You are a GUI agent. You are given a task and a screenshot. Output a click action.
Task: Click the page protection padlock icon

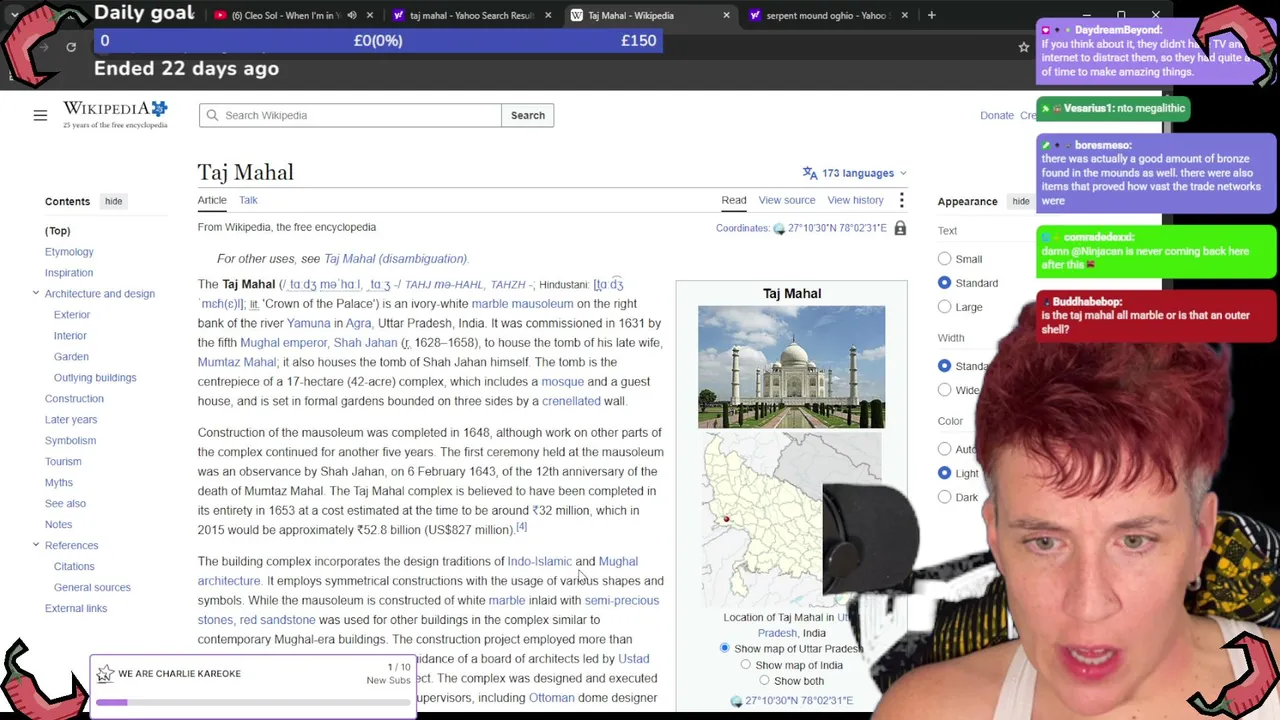pyautogui.click(x=900, y=228)
